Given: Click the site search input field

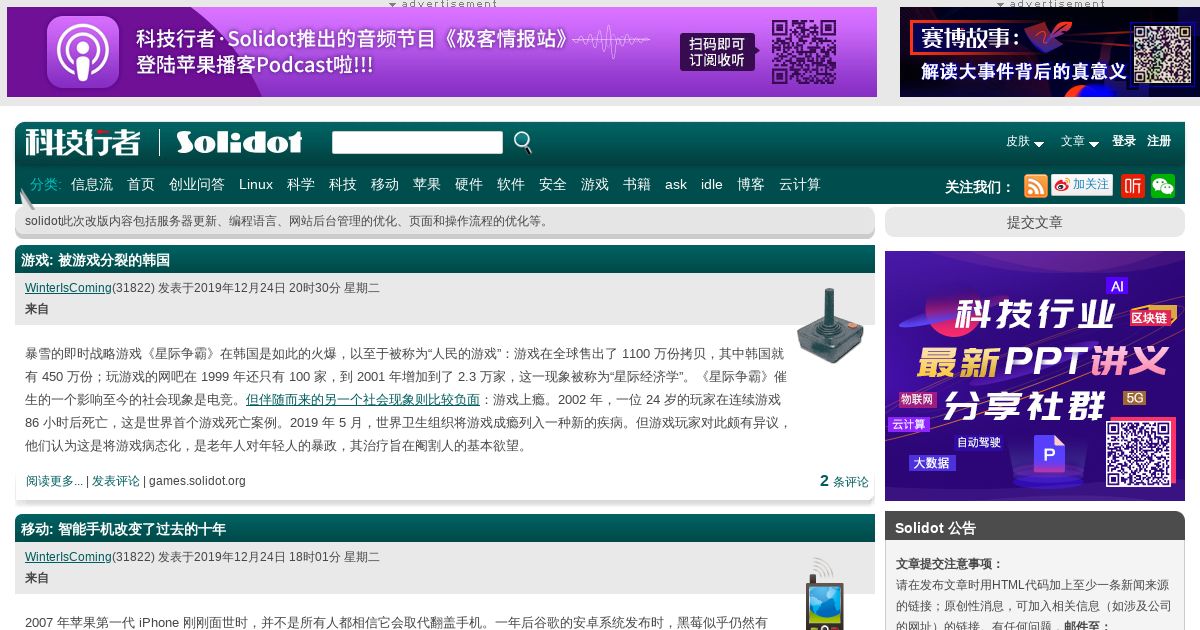Looking at the screenshot, I should 417,143.
